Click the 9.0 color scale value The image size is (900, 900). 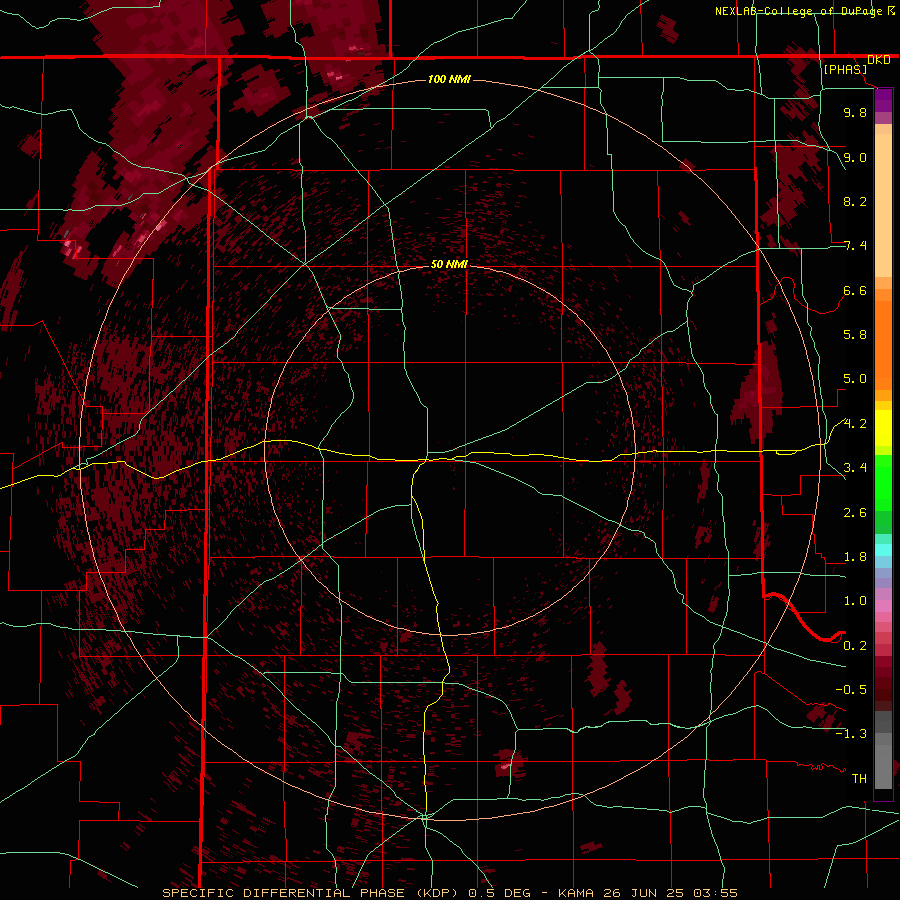pos(855,157)
